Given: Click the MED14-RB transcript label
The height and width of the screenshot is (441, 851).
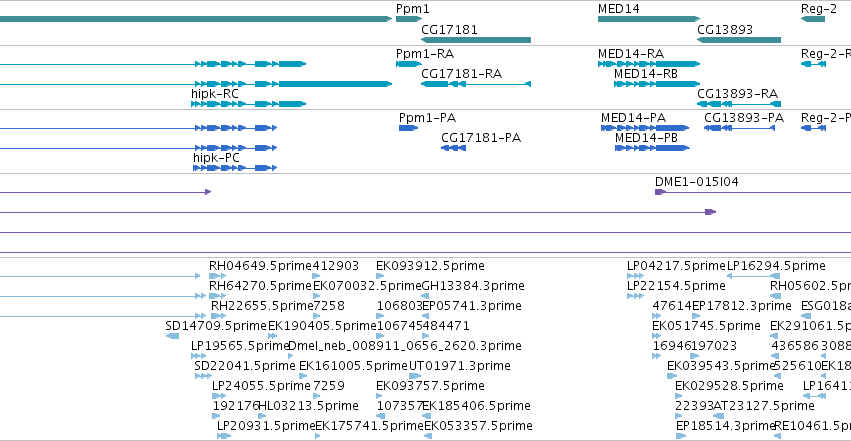Looking at the screenshot, I should [646, 74].
